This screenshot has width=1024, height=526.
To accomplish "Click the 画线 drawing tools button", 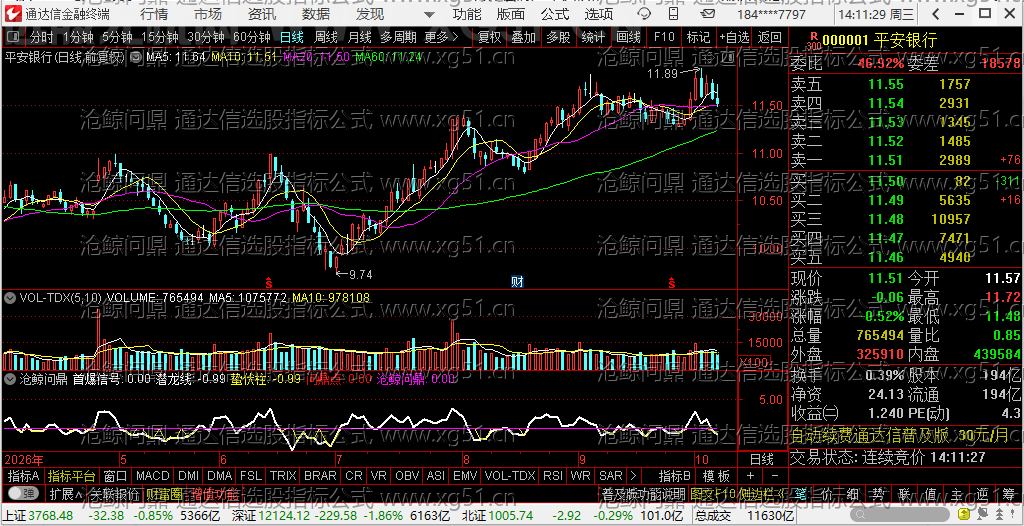I will (x=628, y=37).
